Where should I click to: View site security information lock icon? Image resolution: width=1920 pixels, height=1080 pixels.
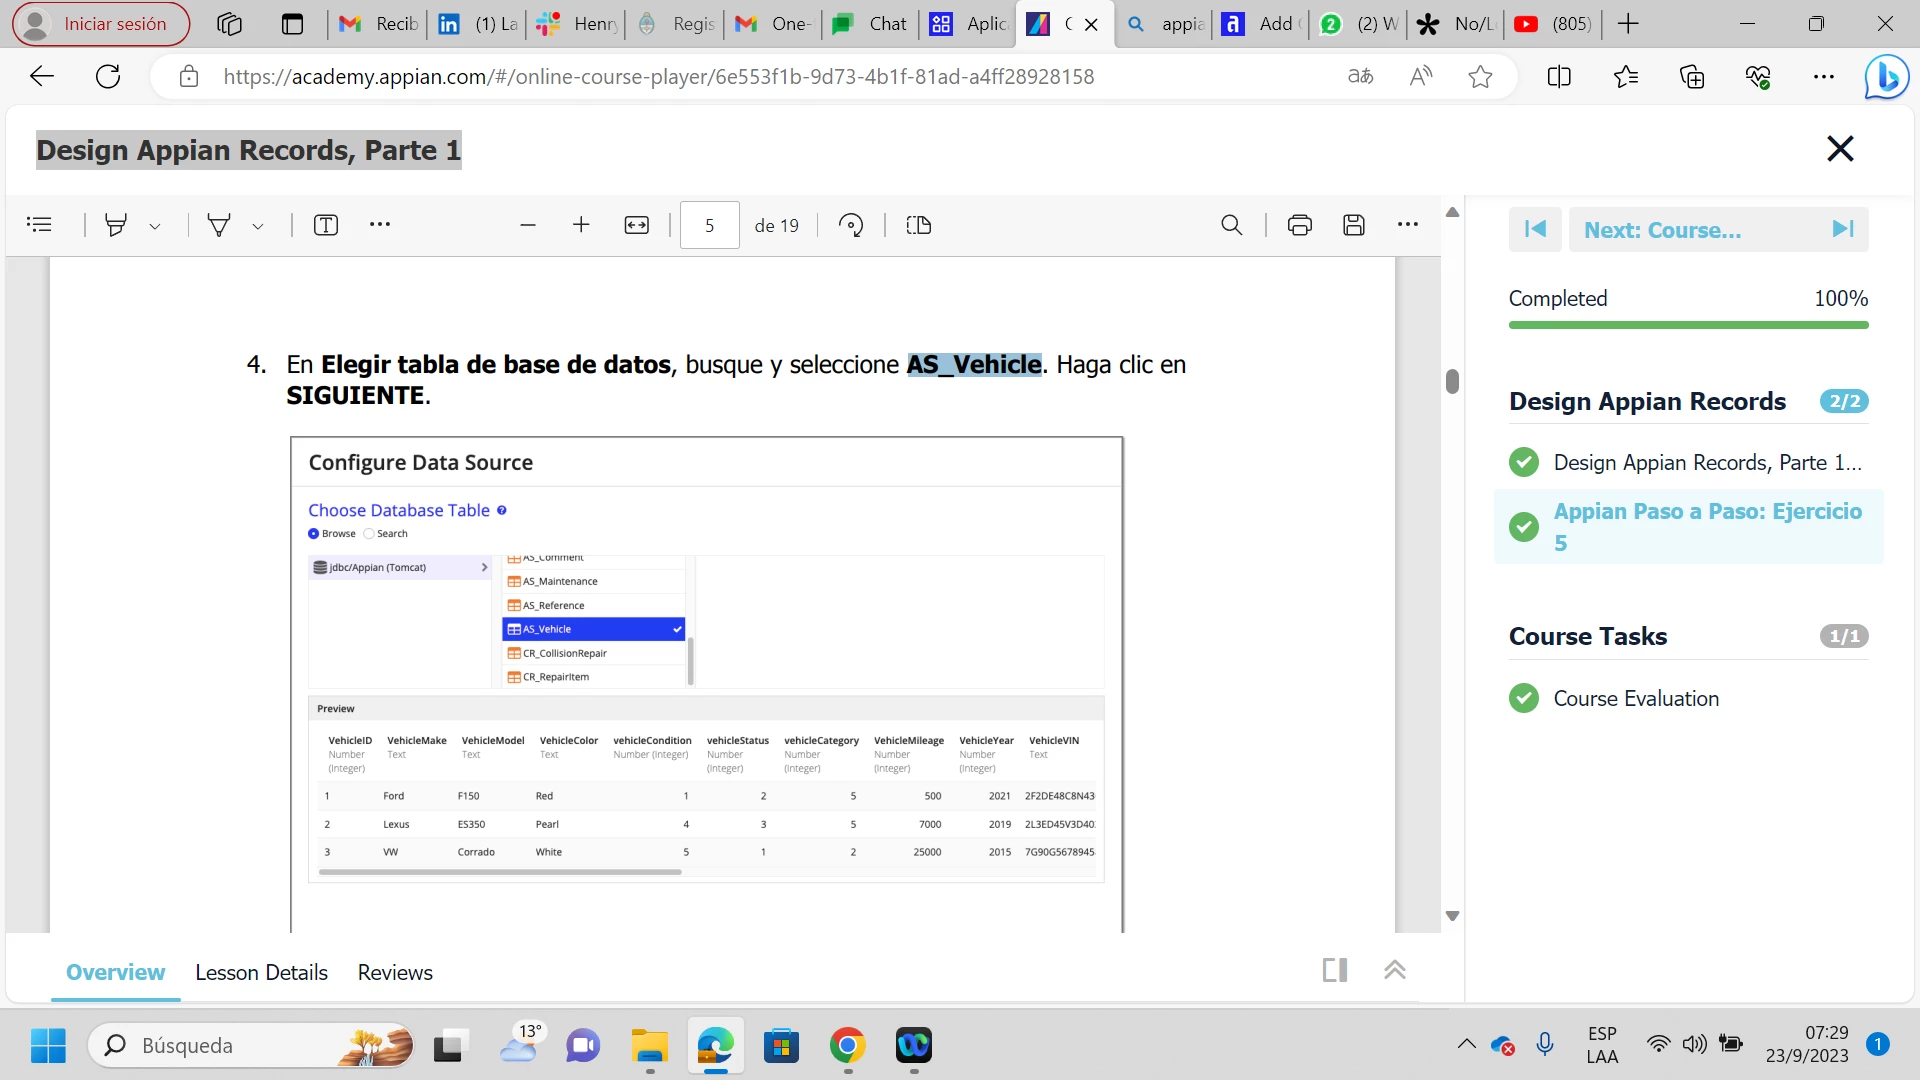coord(189,76)
